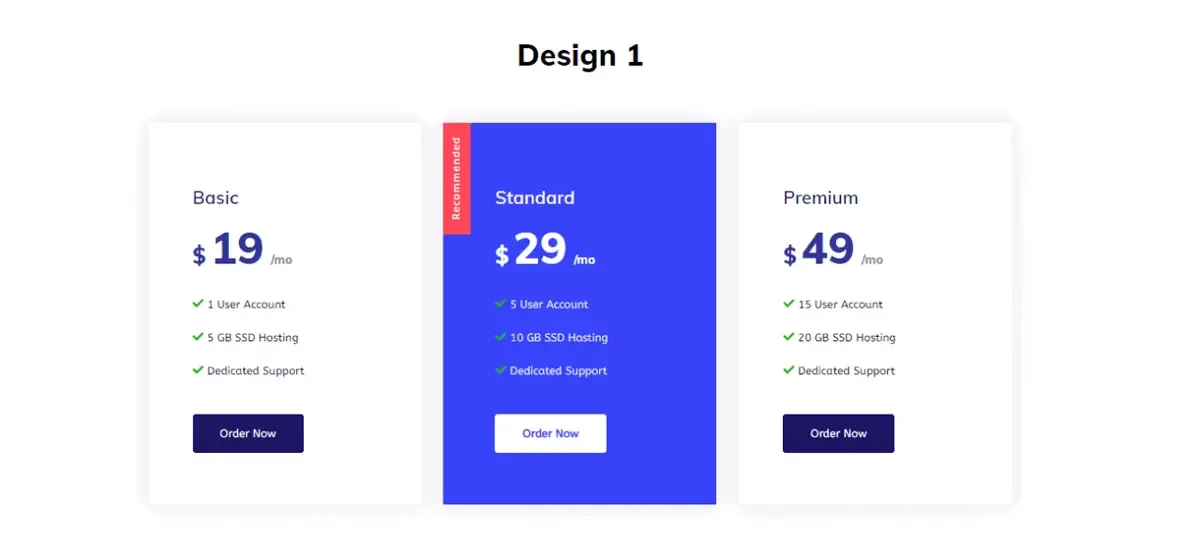The image size is (1200, 560).
Task: Select the Standard plan title
Action: click(535, 198)
